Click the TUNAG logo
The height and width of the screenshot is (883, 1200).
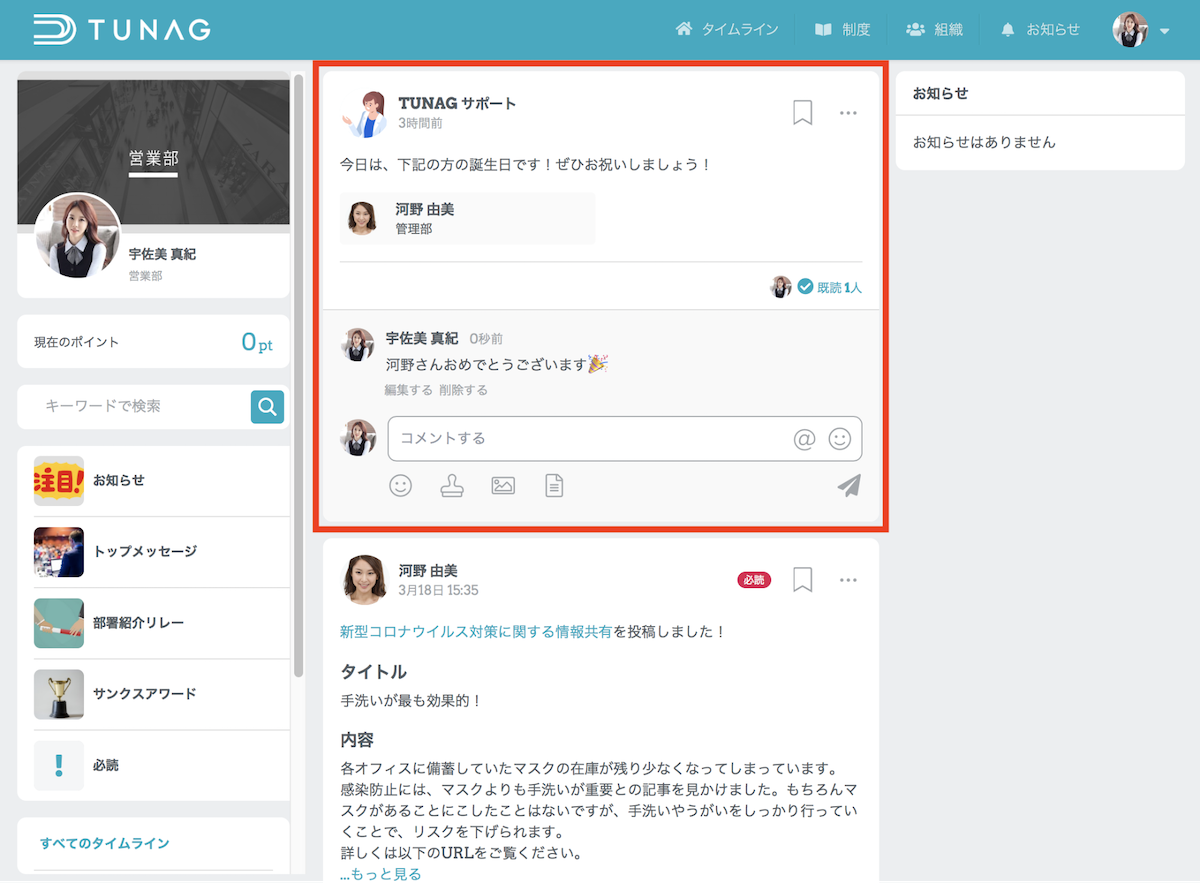[122, 29]
